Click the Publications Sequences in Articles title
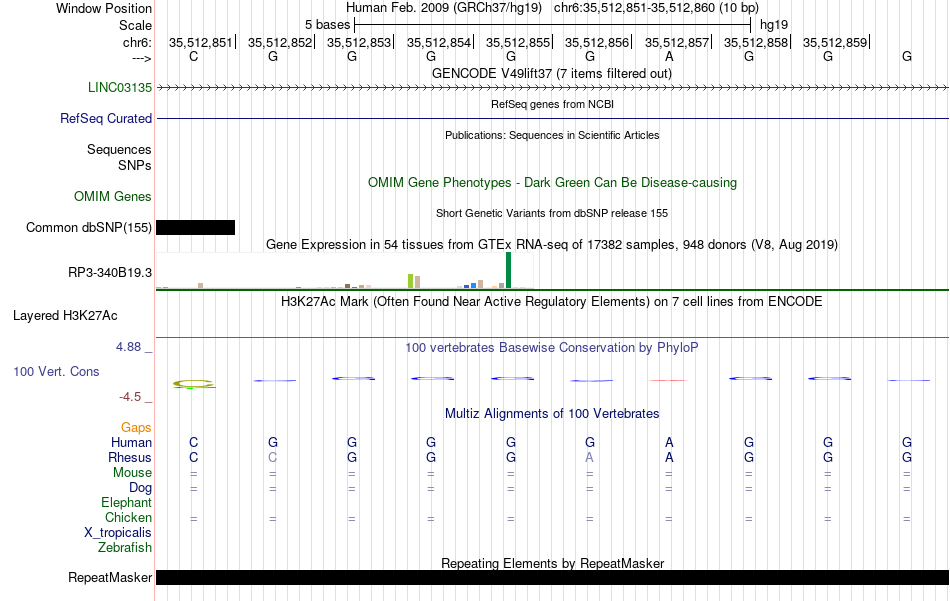950x601 pixels. (x=552, y=135)
